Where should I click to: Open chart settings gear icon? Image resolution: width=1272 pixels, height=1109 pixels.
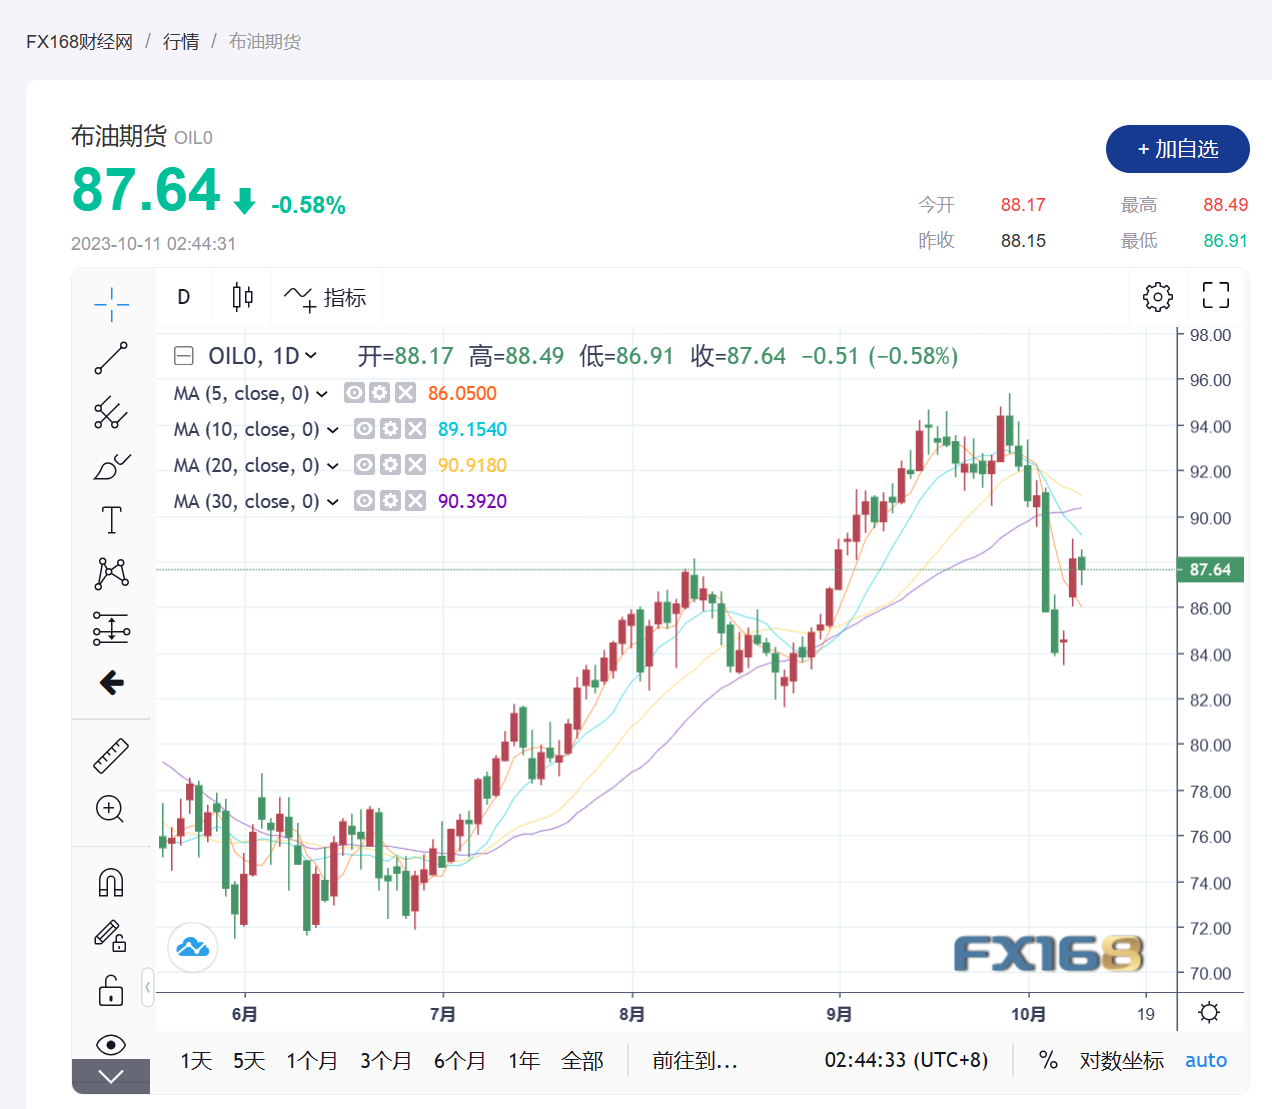tap(1157, 296)
